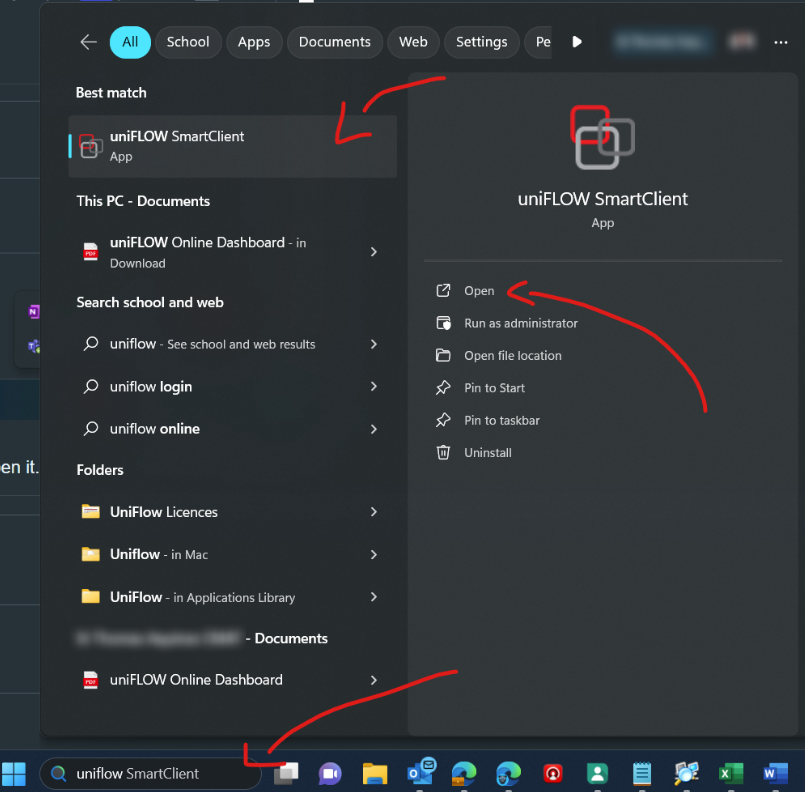Choose Uninstall for uniFLOW SmartClient
The height and width of the screenshot is (792, 805).
[x=488, y=452]
